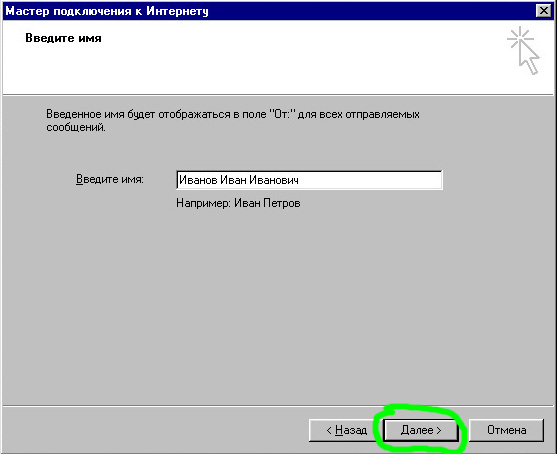Focus the Введите имя text field

point(309,180)
